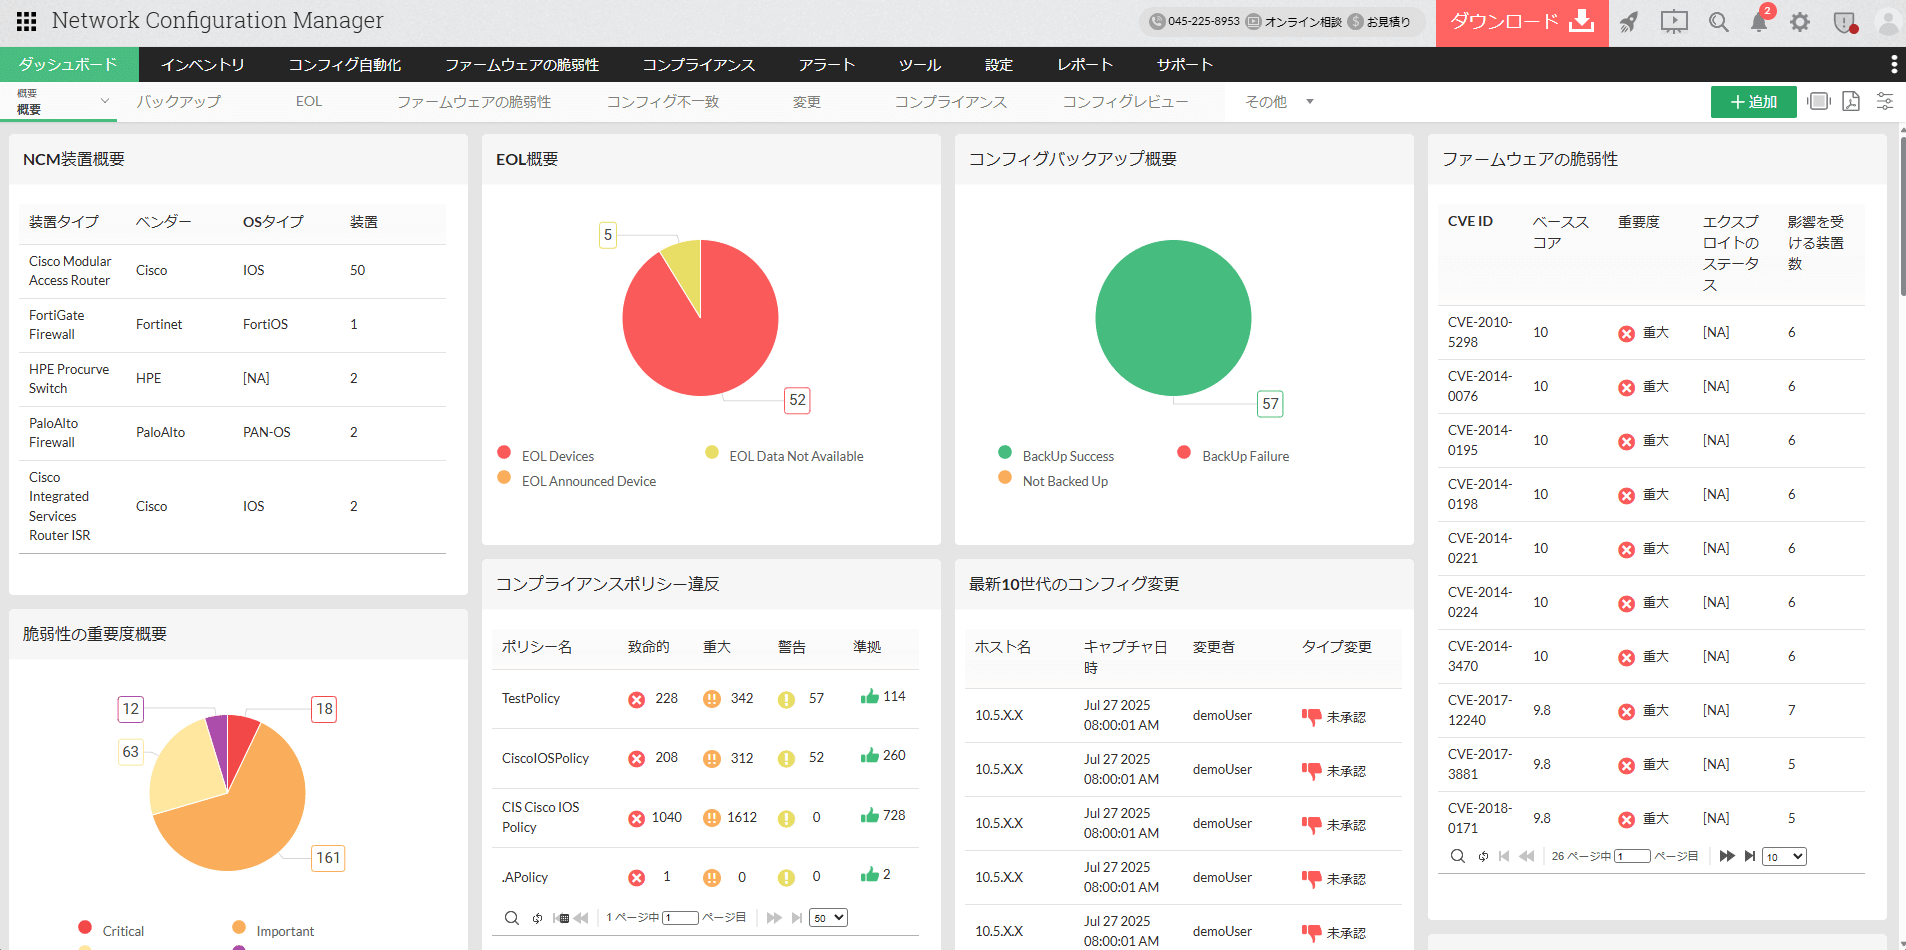
Task: Expand the その他 dropdown menu
Action: pyautogui.click(x=1277, y=101)
